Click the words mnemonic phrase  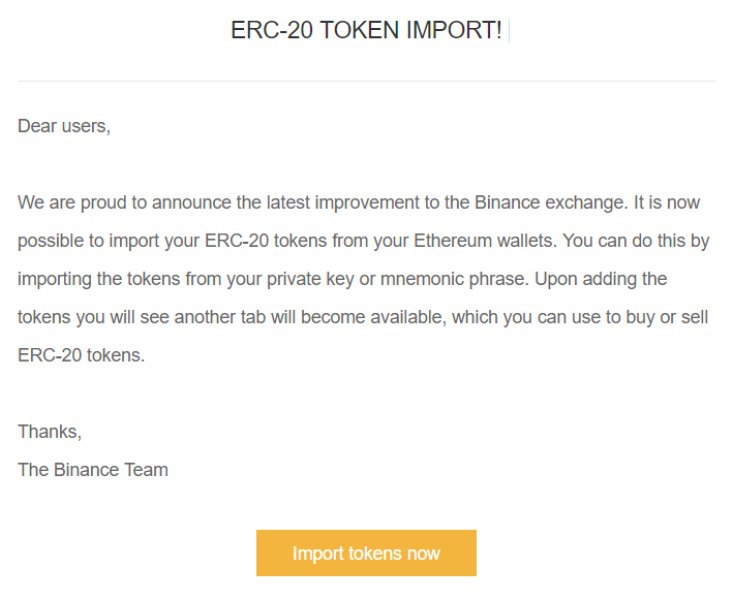click(x=455, y=279)
